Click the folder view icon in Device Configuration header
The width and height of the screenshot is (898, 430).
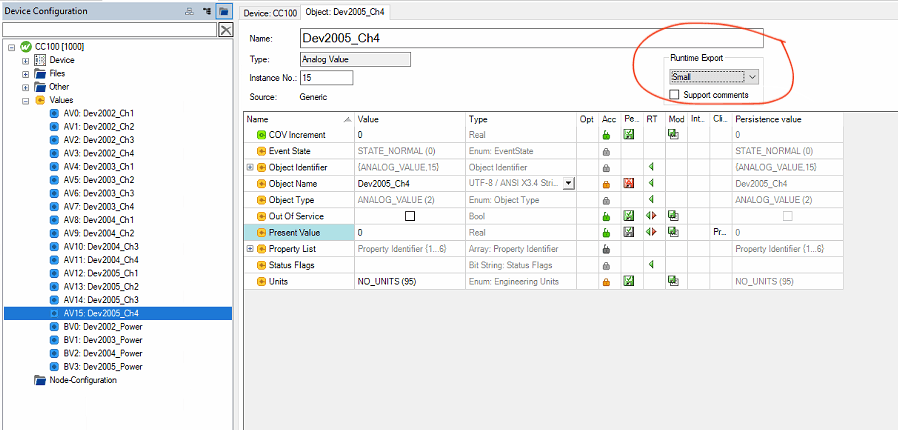tap(224, 11)
